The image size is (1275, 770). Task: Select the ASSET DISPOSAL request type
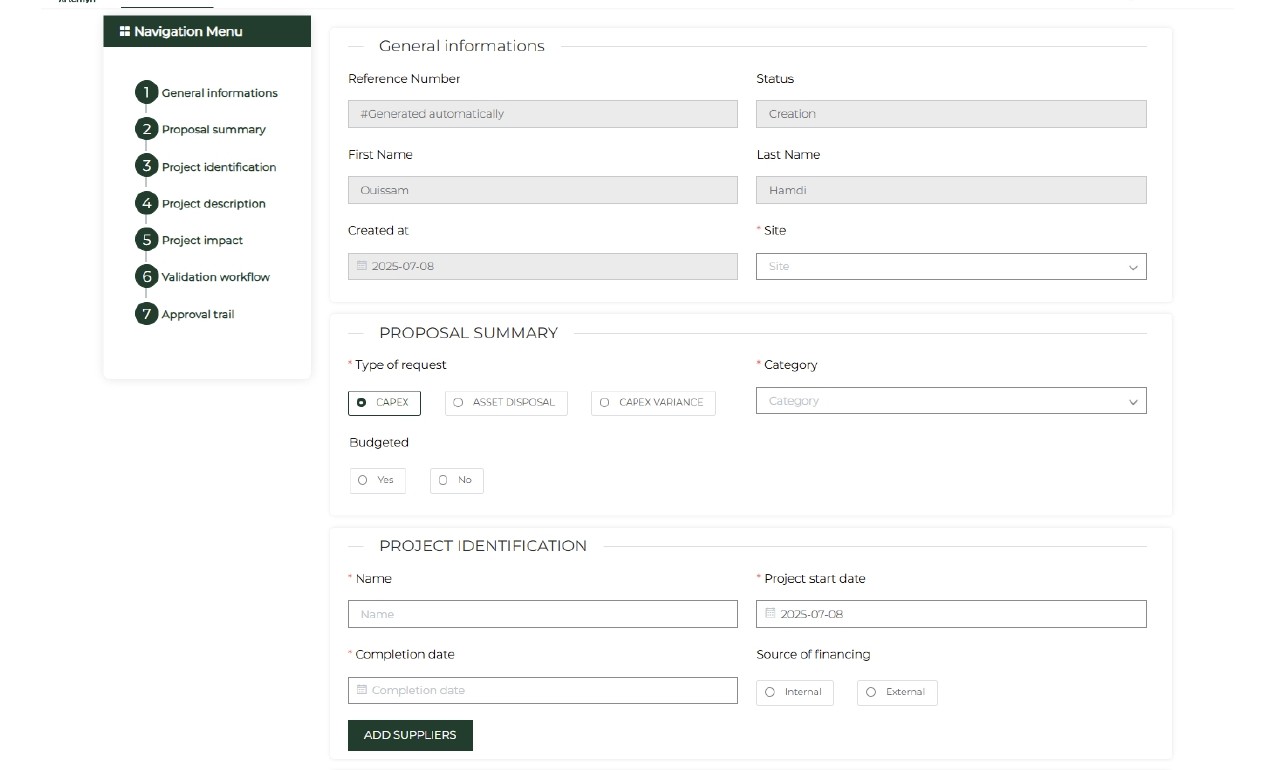coord(506,403)
